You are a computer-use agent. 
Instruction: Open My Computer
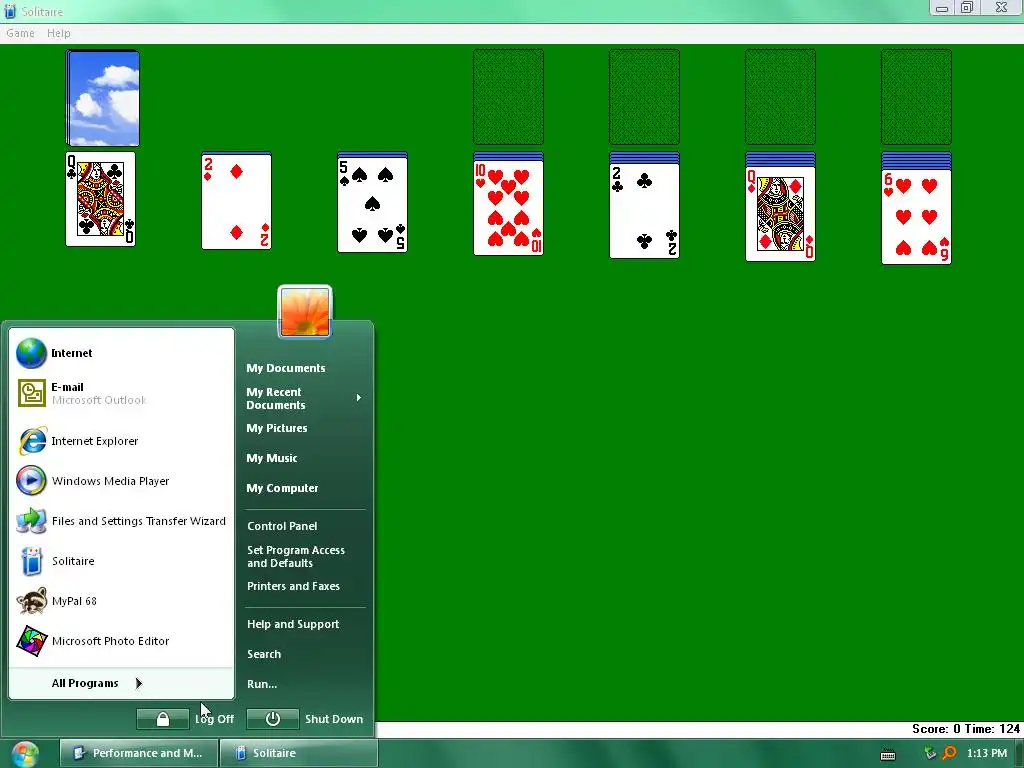(x=282, y=488)
